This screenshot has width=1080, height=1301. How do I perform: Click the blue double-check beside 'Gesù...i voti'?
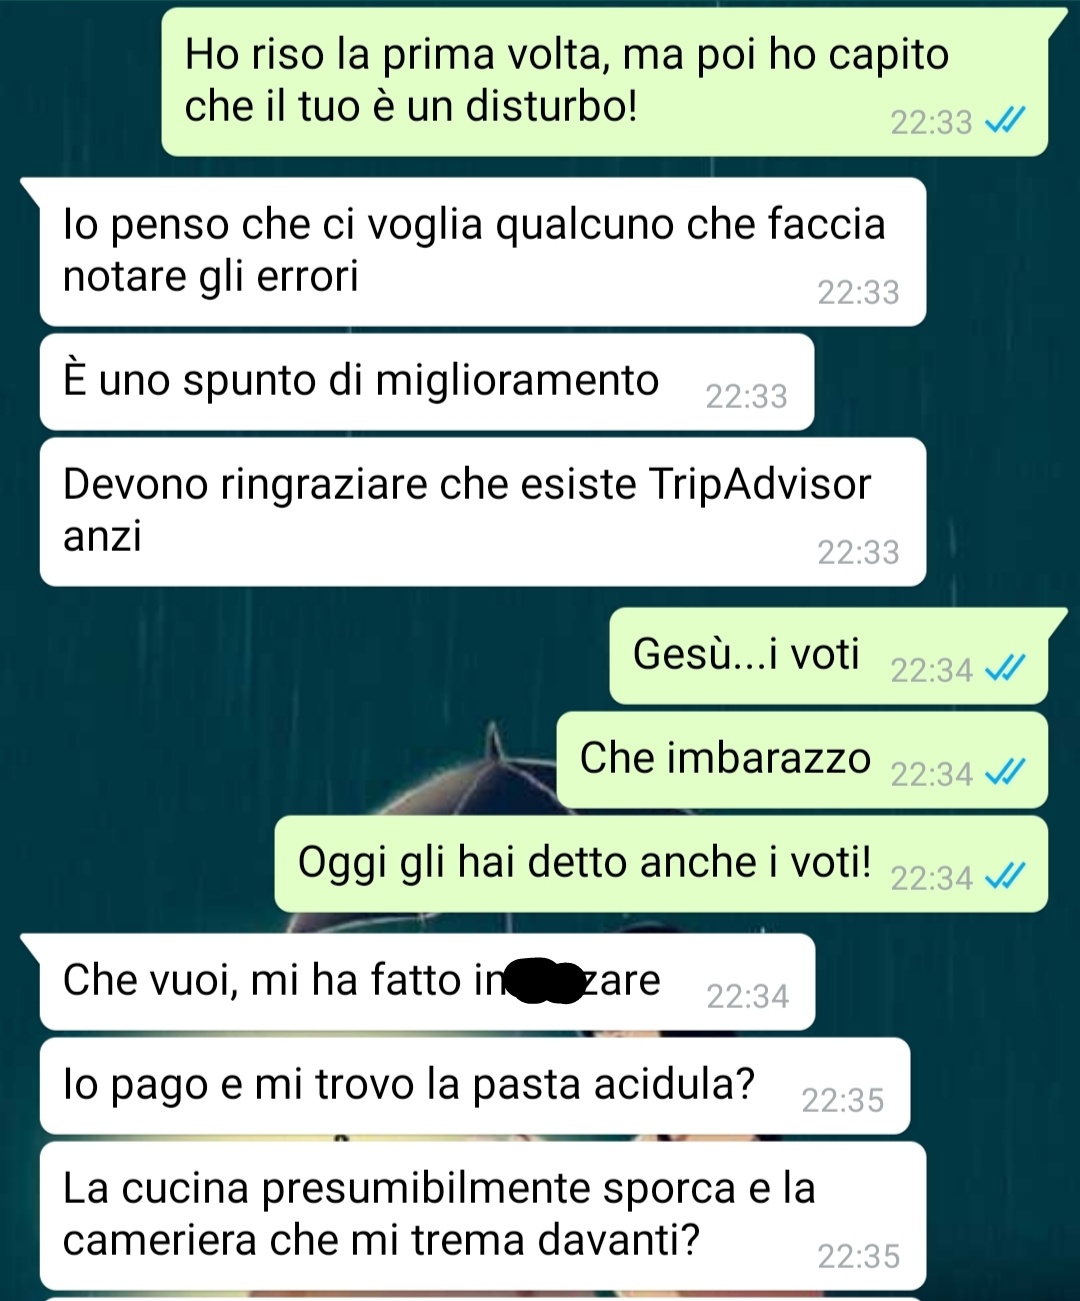[1005, 668]
